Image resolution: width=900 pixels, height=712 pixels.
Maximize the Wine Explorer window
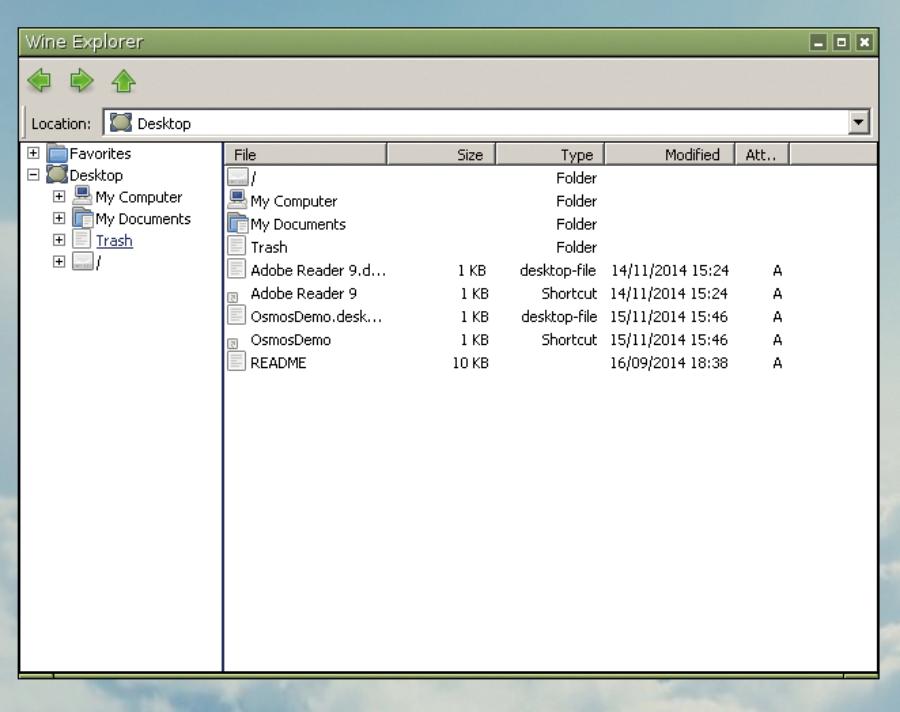(x=841, y=42)
